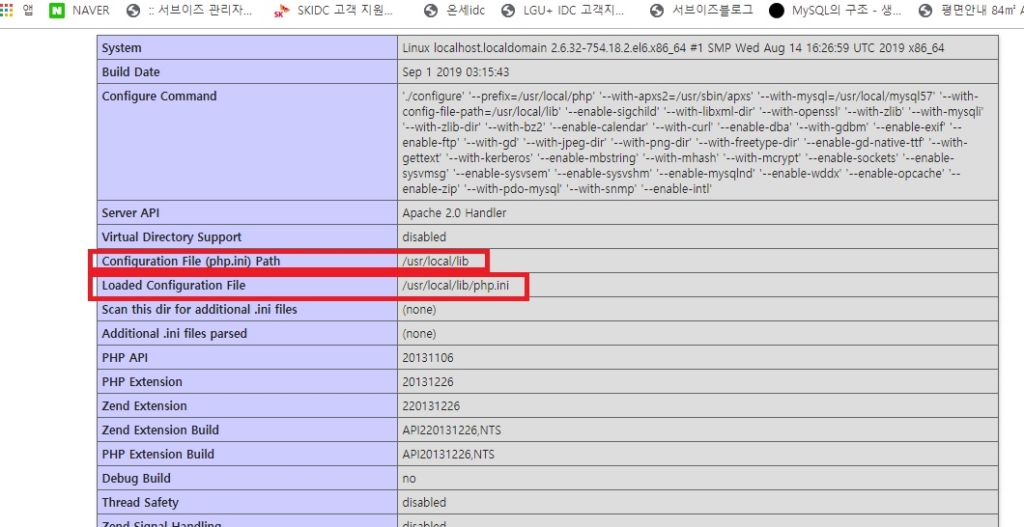This screenshot has width=1024, height=527.
Task: Click the Debug Build value no
Action: pyautogui.click(x=408, y=478)
